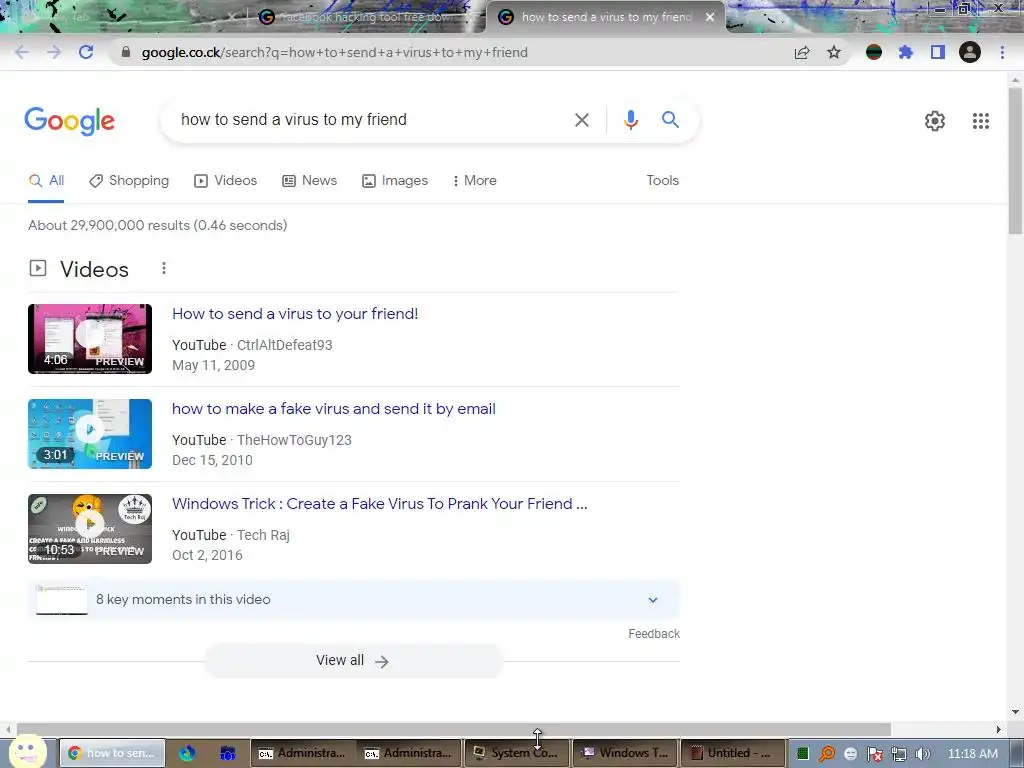
Task: View site information via the padlock icon
Action: [126, 52]
